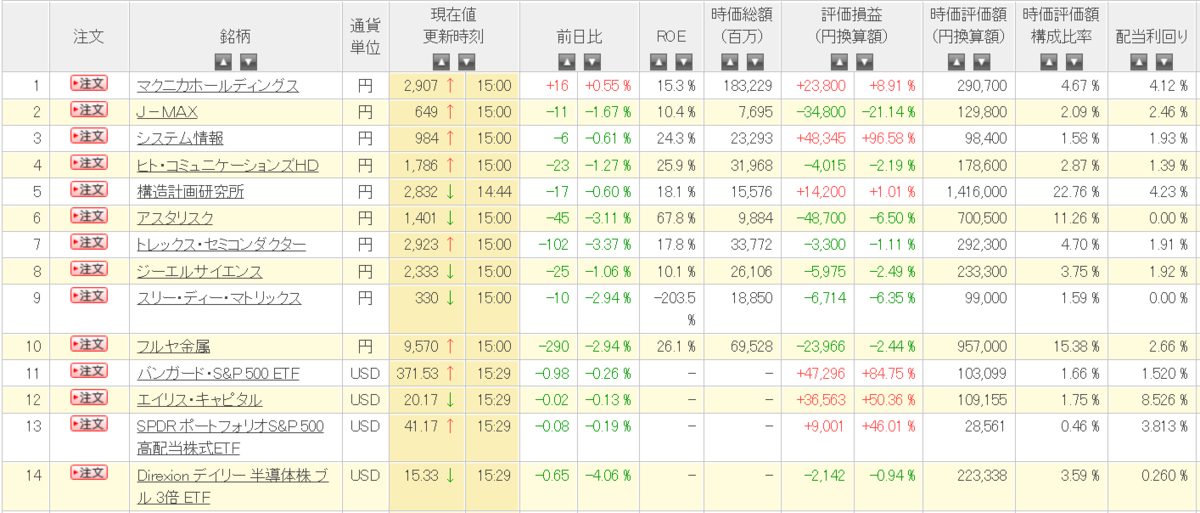
Task: Place order for システム情報 via 注文
Action: pos(88,137)
